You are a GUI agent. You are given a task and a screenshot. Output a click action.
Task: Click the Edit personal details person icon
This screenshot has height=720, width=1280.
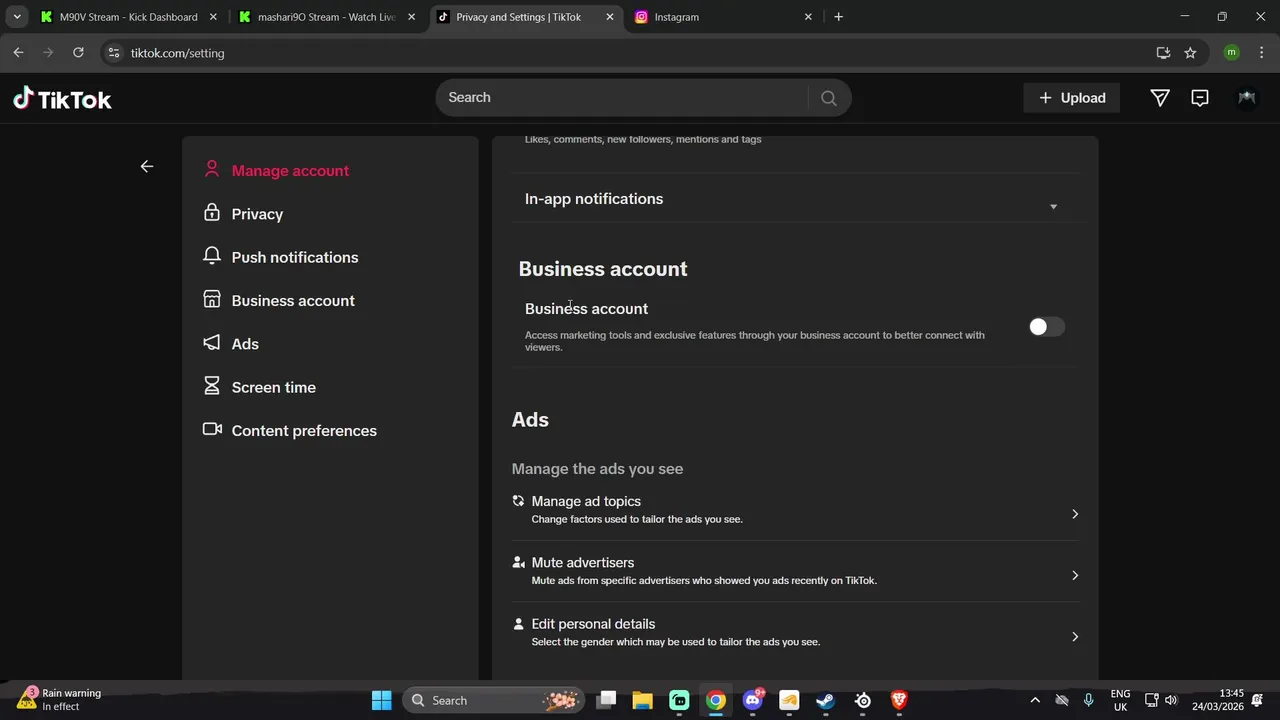(x=518, y=624)
